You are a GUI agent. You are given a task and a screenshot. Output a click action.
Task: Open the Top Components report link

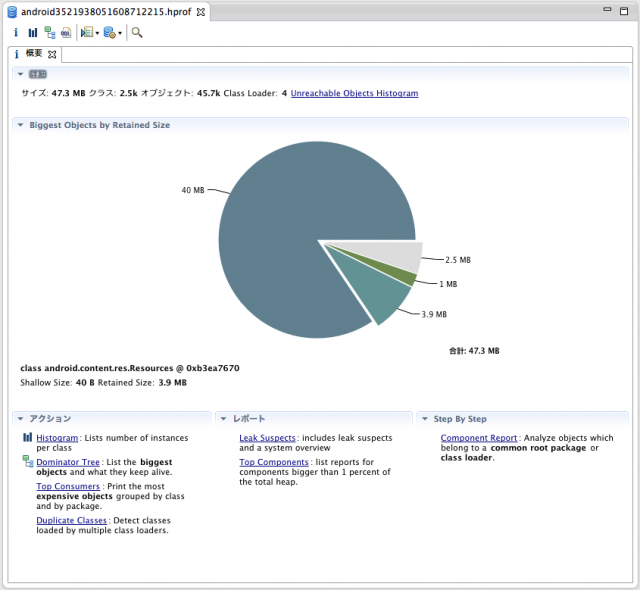coord(274,462)
